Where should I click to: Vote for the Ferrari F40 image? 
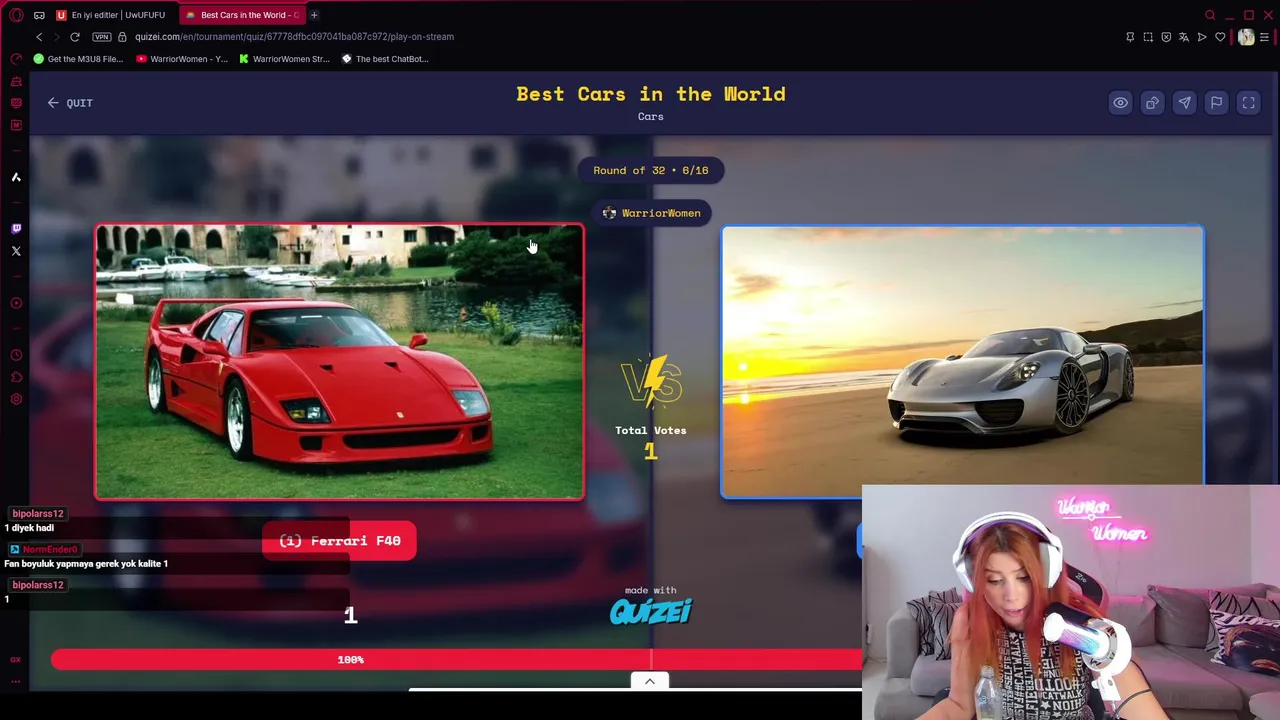(340, 362)
